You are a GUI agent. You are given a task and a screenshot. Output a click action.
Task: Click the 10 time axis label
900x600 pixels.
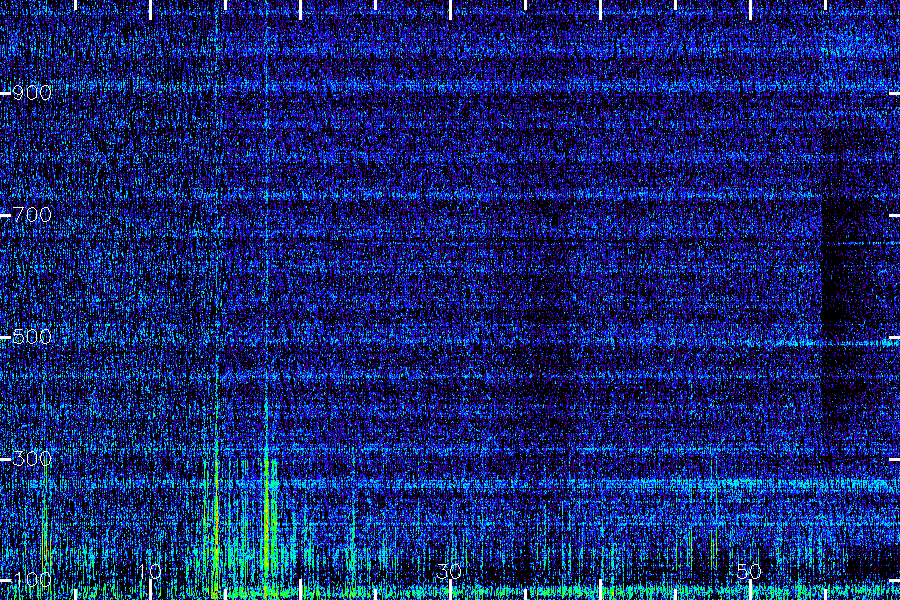150,571
